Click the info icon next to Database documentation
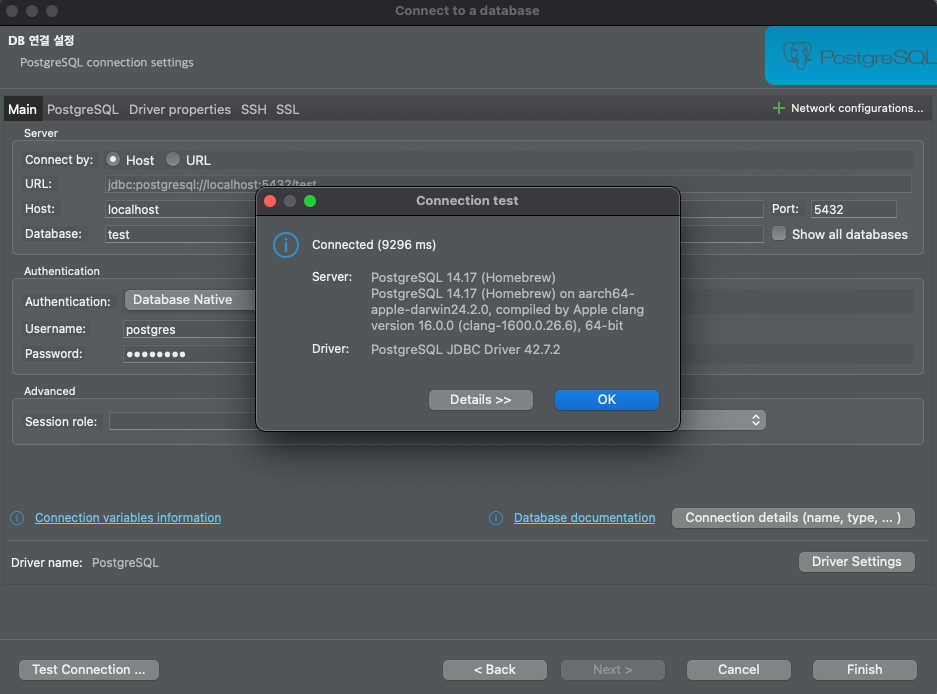This screenshot has height=694, width=937. (x=496, y=518)
